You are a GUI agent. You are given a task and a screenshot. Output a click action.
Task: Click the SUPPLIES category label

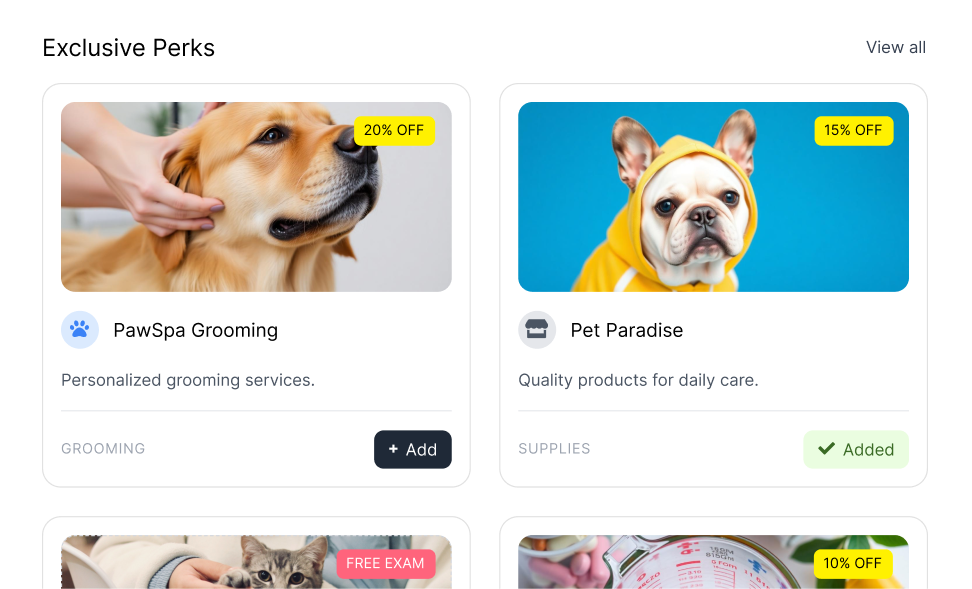(x=554, y=449)
